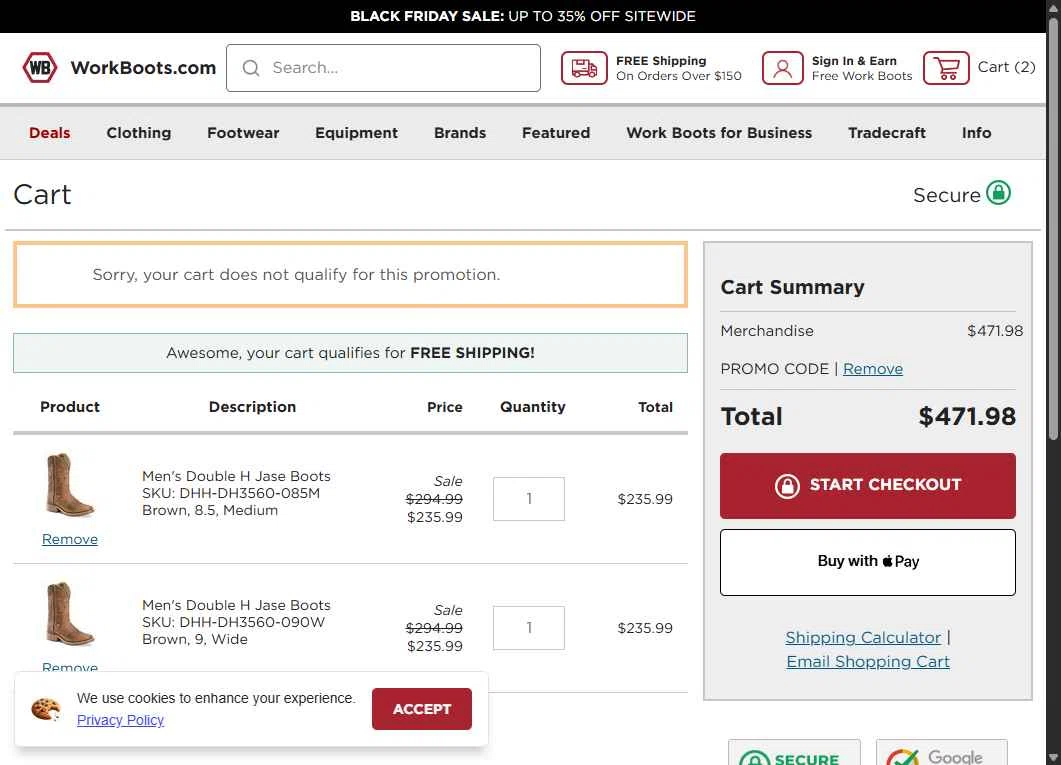The image size is (1061, 765).
Task: Open the Brands menu
Action: coord(460,133)
